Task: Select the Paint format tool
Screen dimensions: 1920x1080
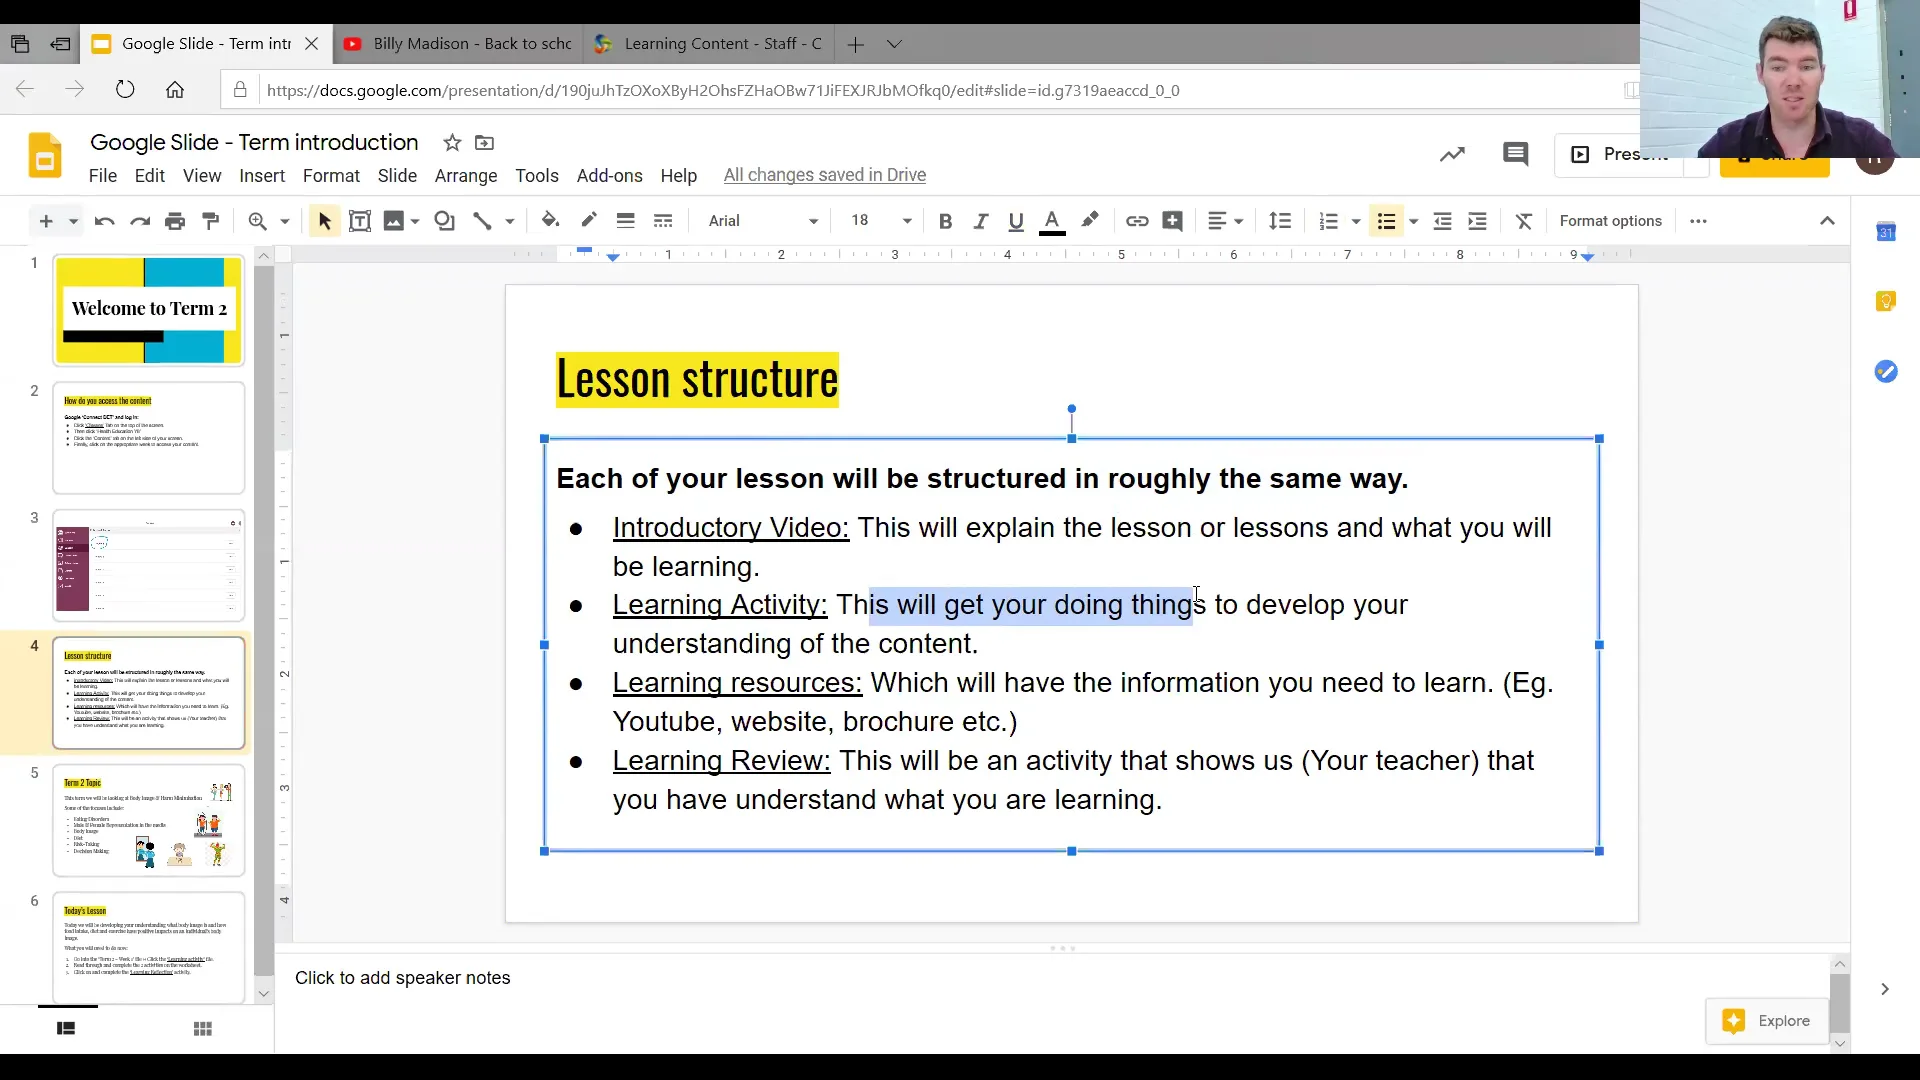Action: 211,221
